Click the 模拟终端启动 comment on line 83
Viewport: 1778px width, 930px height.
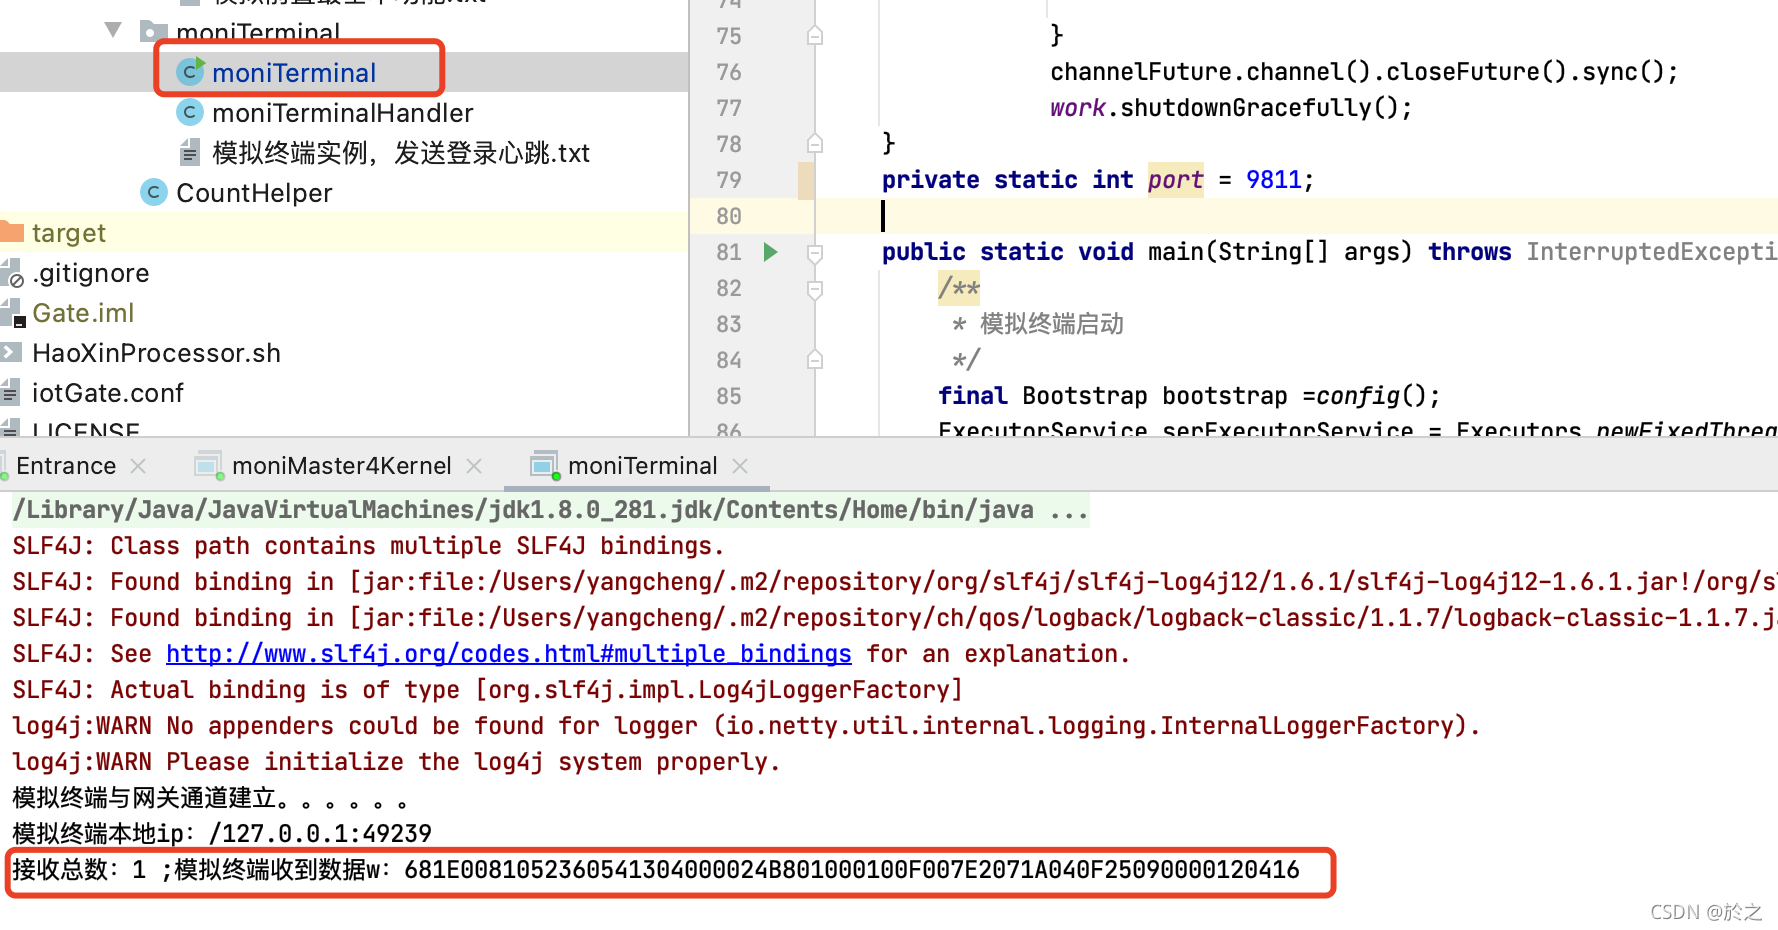tap(1051, 324)
